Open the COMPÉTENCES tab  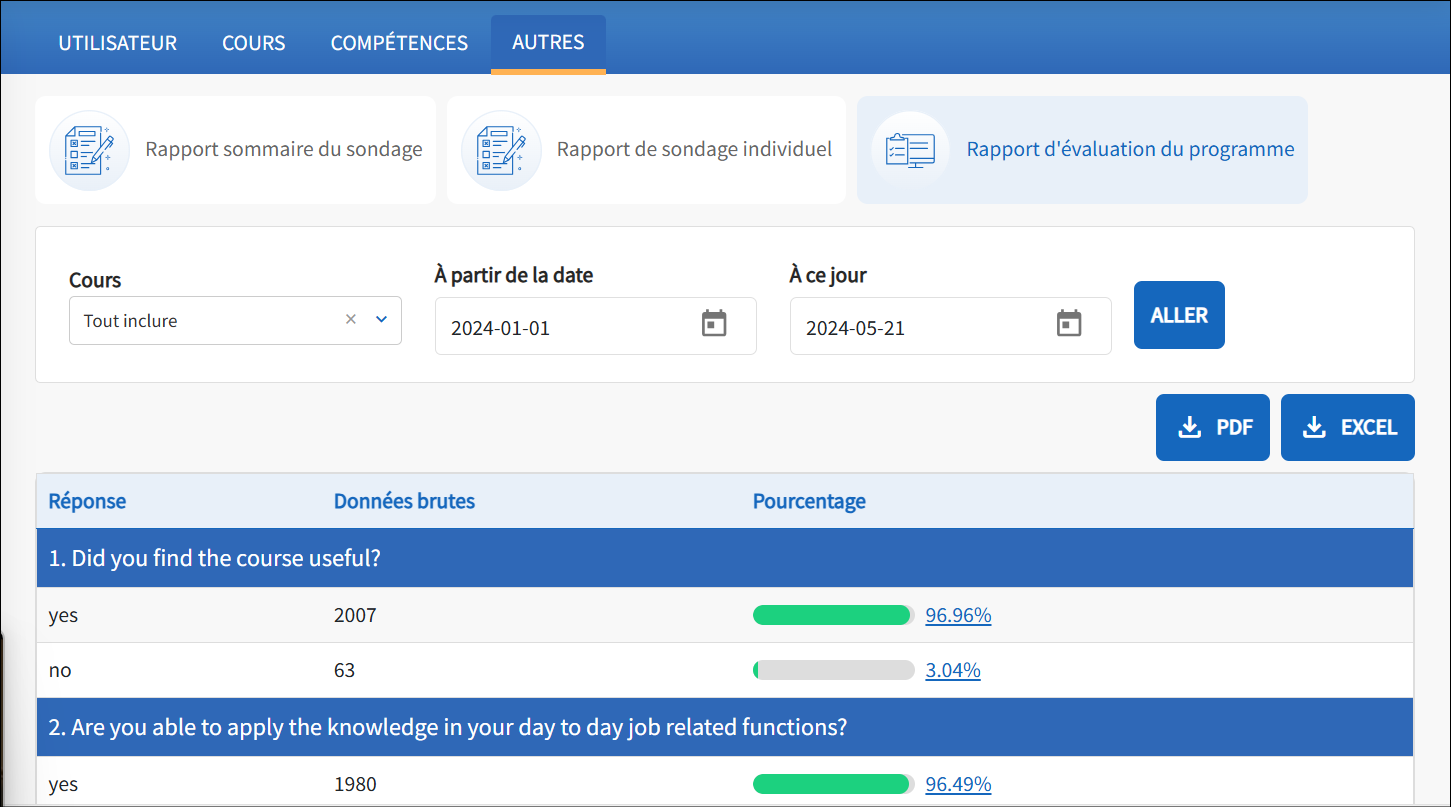tap(399, 42)
